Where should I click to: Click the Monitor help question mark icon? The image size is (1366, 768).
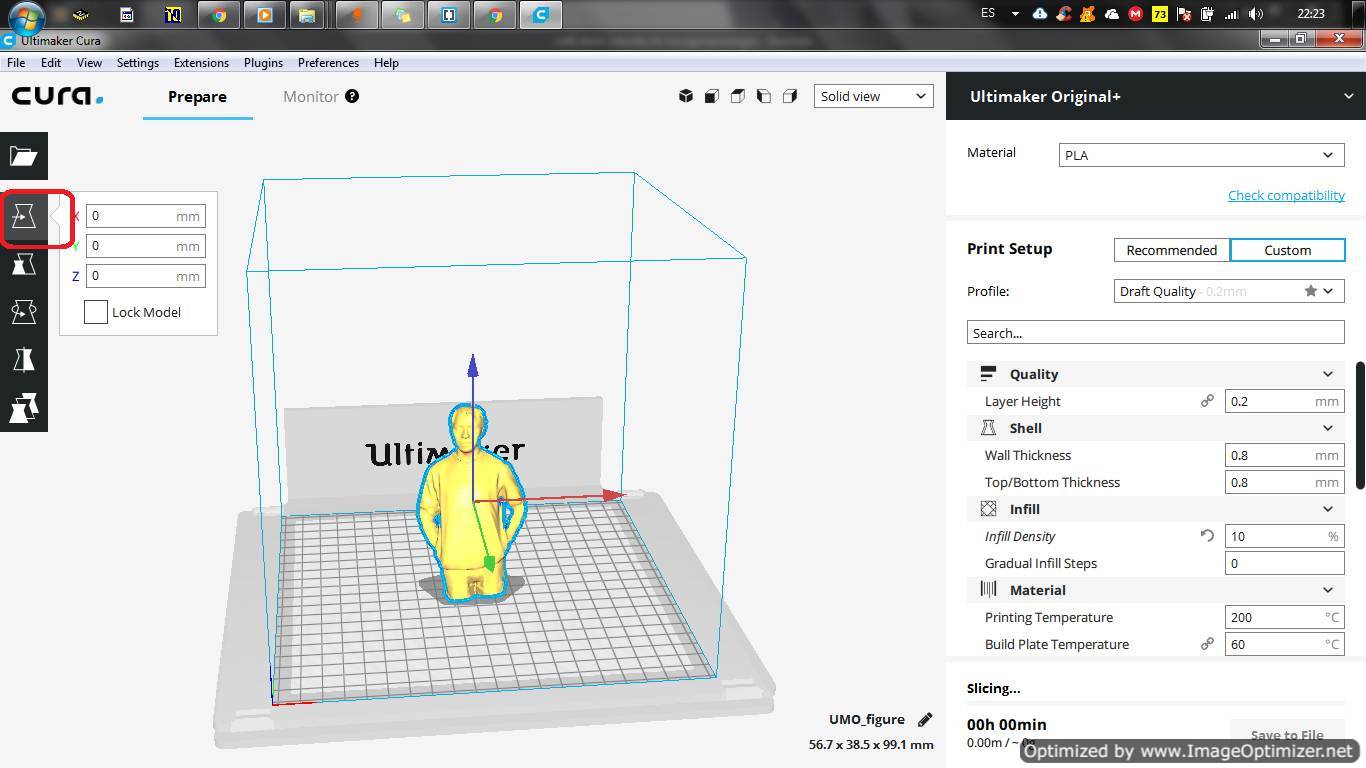pyautogui.click(x=352, y=96)
